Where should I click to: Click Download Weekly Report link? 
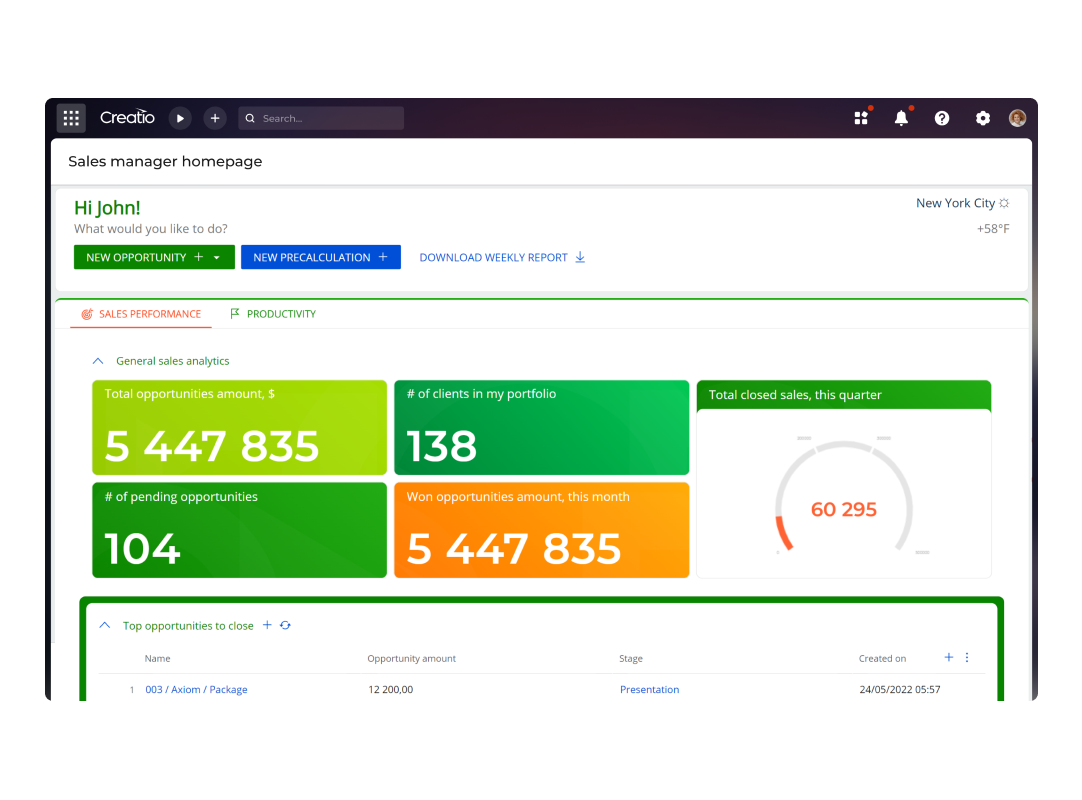pos(502,257)
